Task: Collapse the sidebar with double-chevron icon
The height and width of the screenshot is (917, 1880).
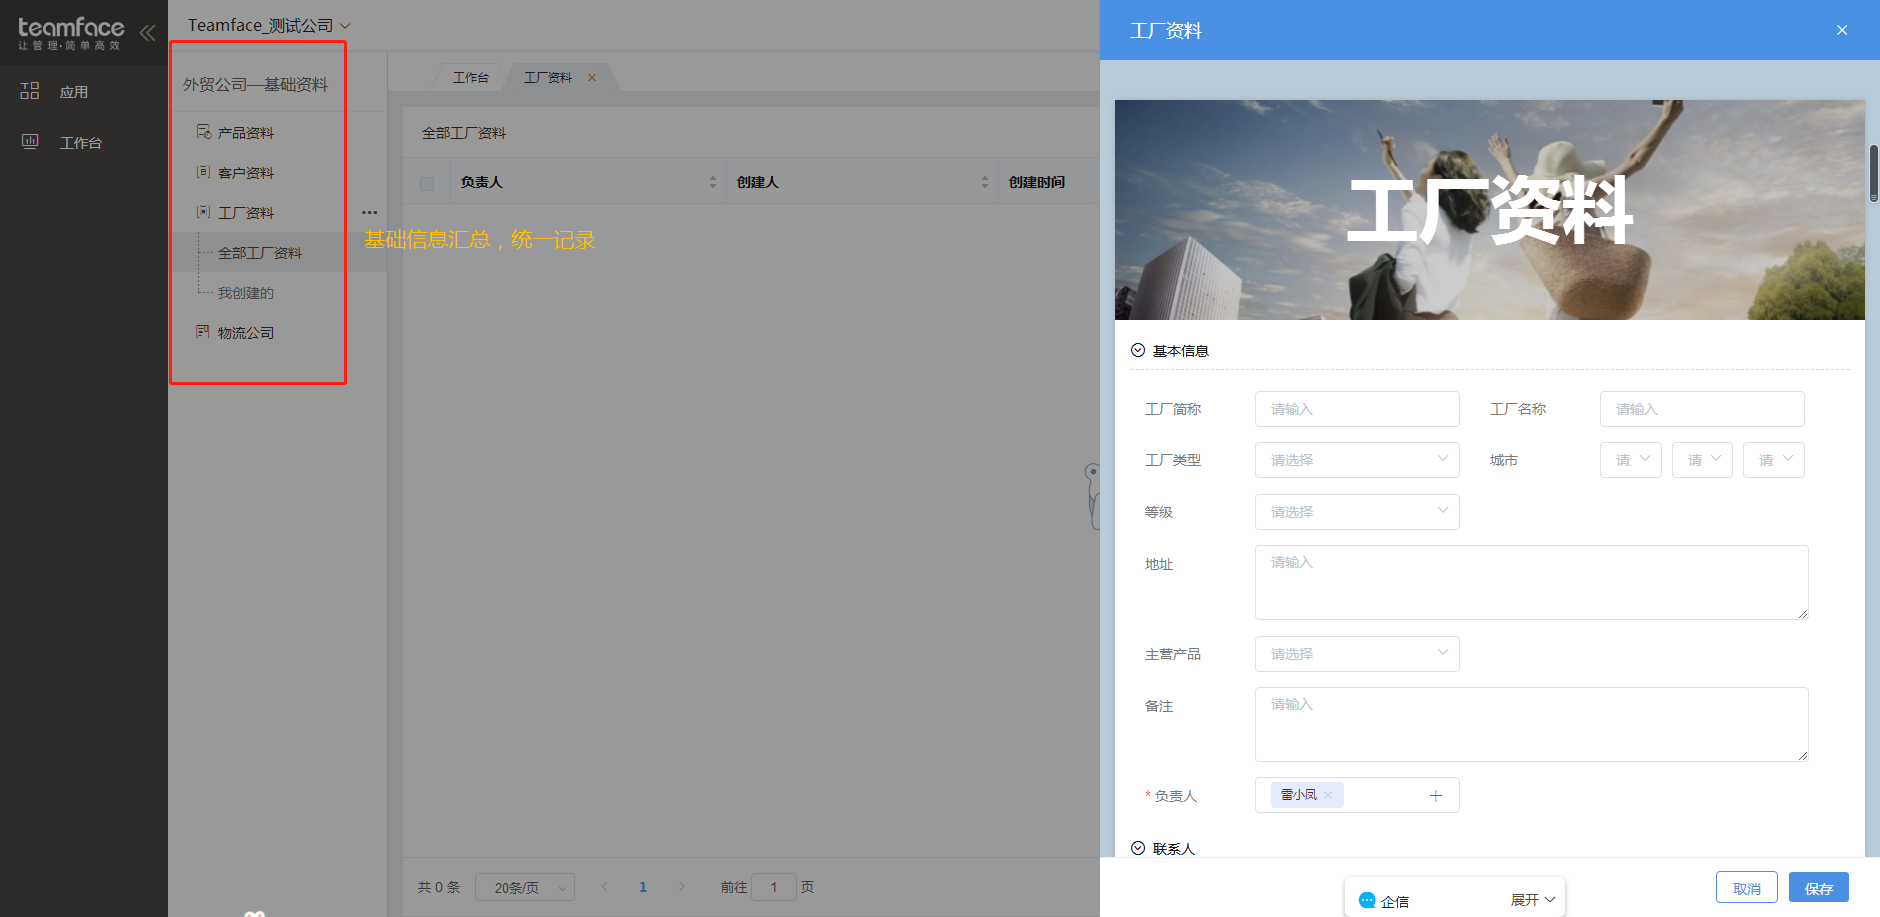Action: coord(147,32)
